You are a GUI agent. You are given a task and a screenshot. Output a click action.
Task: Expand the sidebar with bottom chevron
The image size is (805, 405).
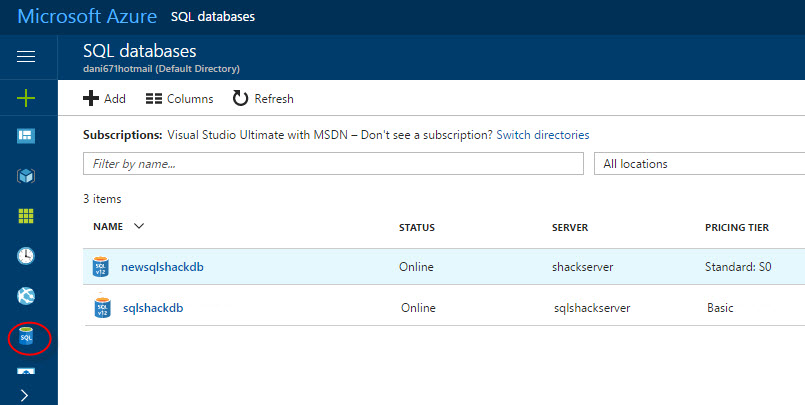24,395
